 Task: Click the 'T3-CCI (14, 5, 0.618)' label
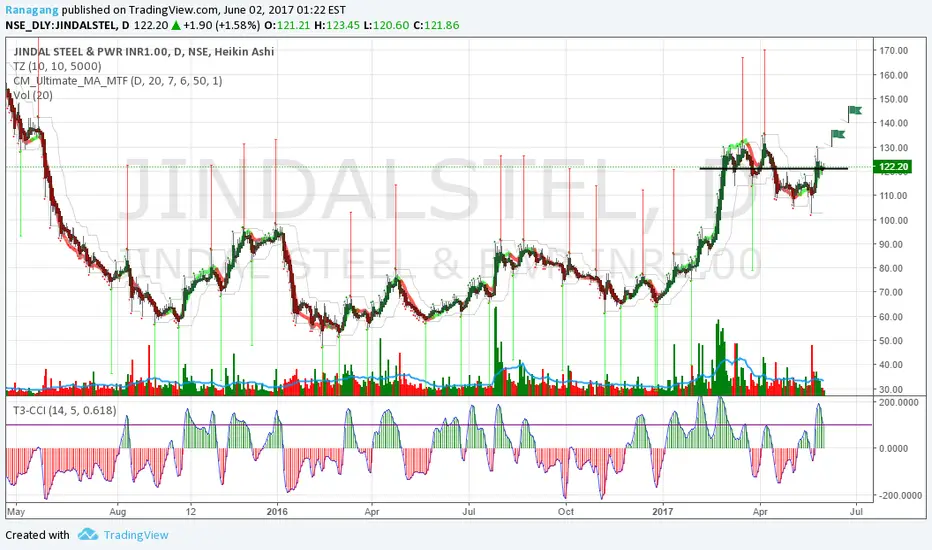pyautogui.click(x=65, y=410)
